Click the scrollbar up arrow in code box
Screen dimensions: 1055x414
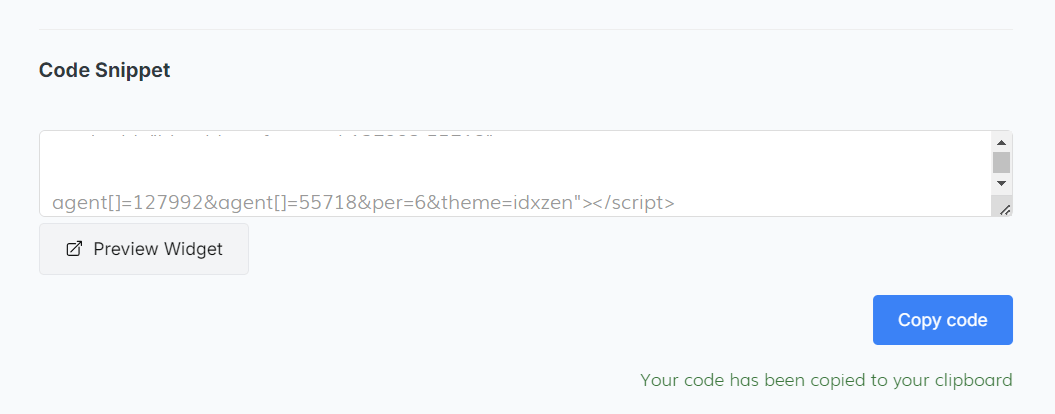pyautogui.click(x=1001, y=142)
